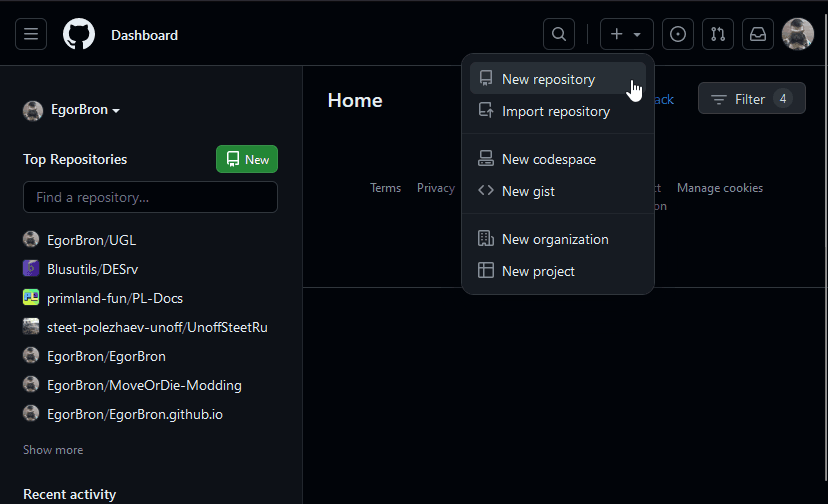Open the Issues icon in header
828x504 pixels.
[x=678, y=34]
